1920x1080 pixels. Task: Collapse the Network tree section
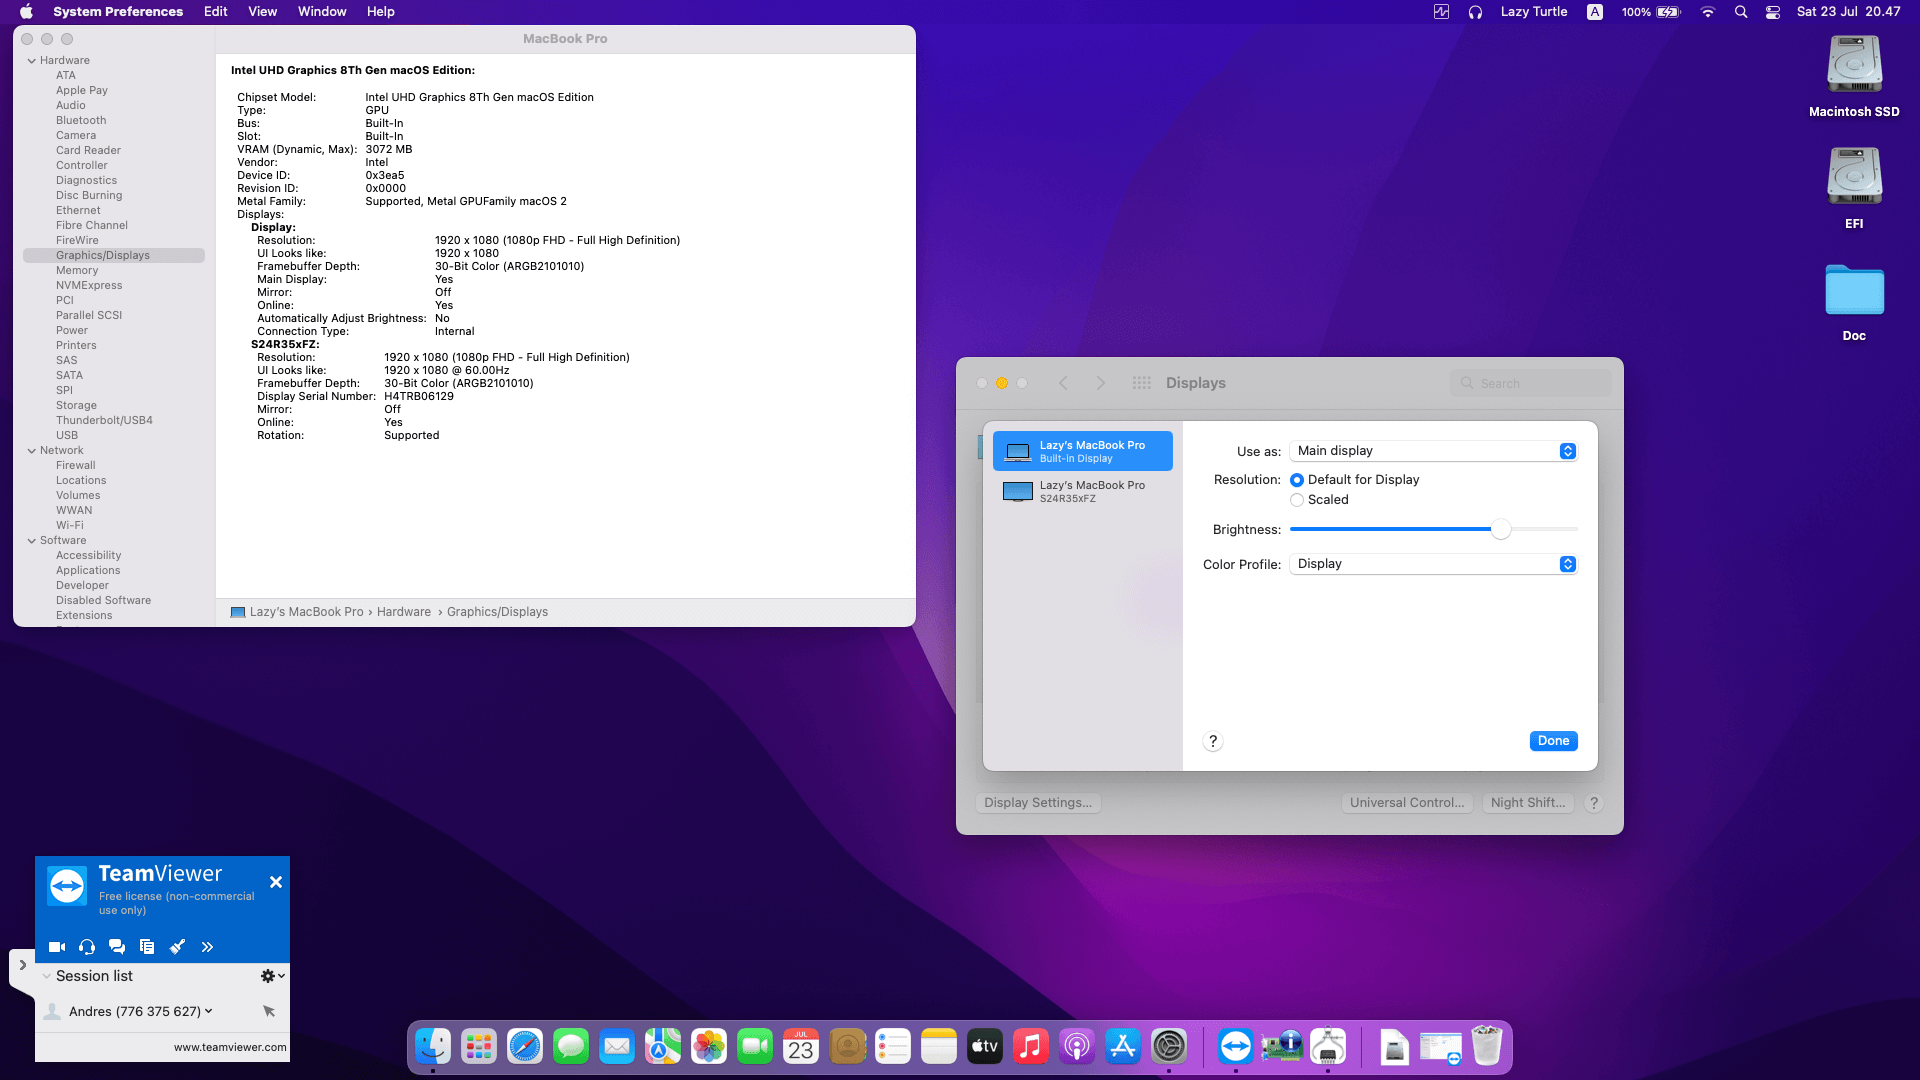coord(31,450)
